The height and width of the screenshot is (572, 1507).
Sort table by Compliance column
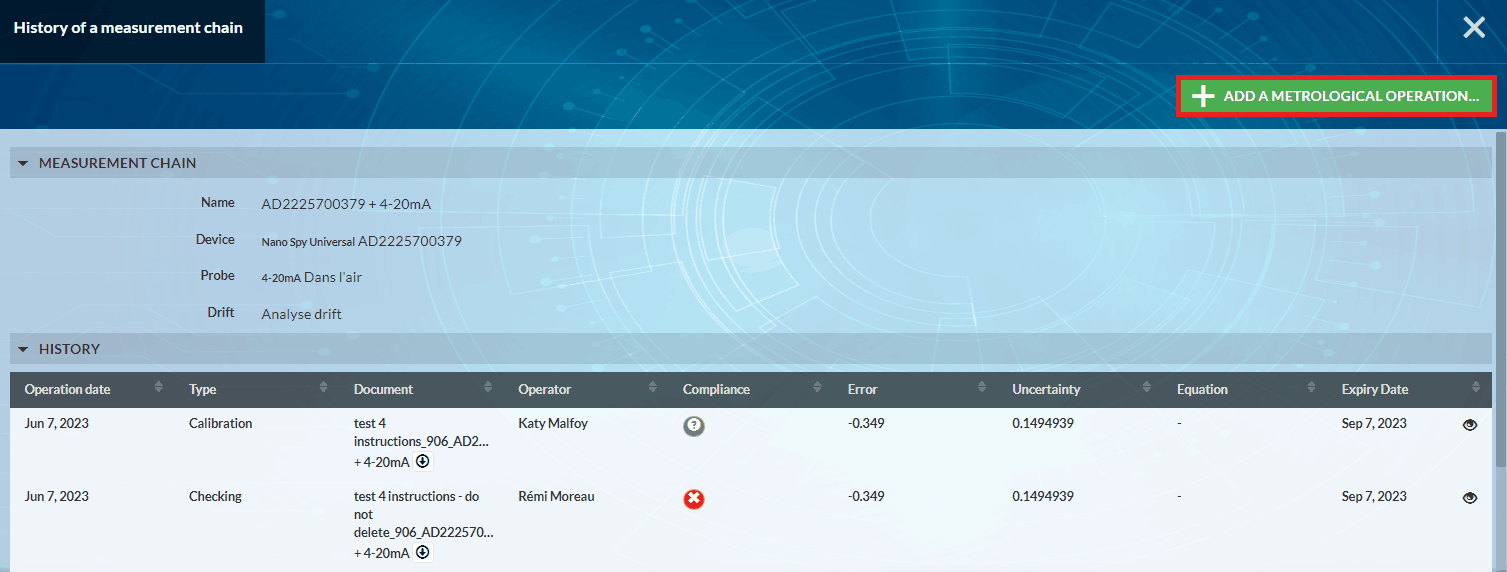point(817,389)
